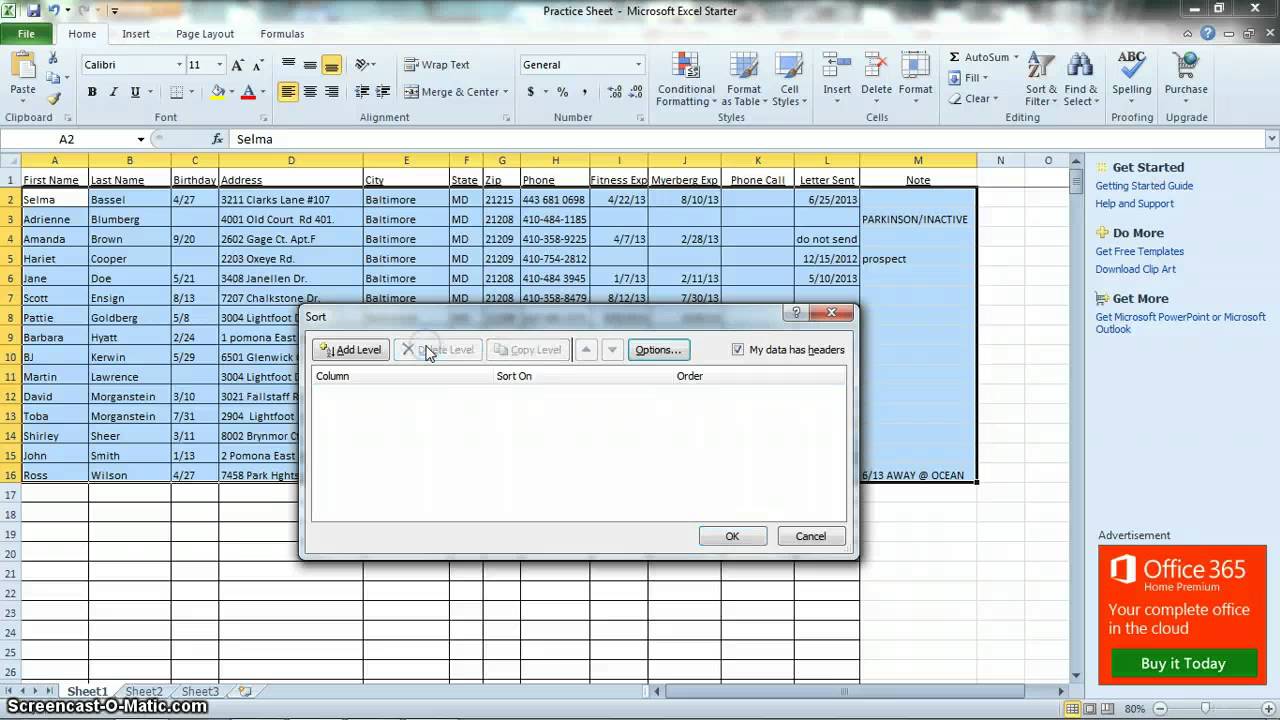Open the Name Box dropdown
This screenshot has width=1280, height=720.
pyautogui.click(x=141, y=139)
